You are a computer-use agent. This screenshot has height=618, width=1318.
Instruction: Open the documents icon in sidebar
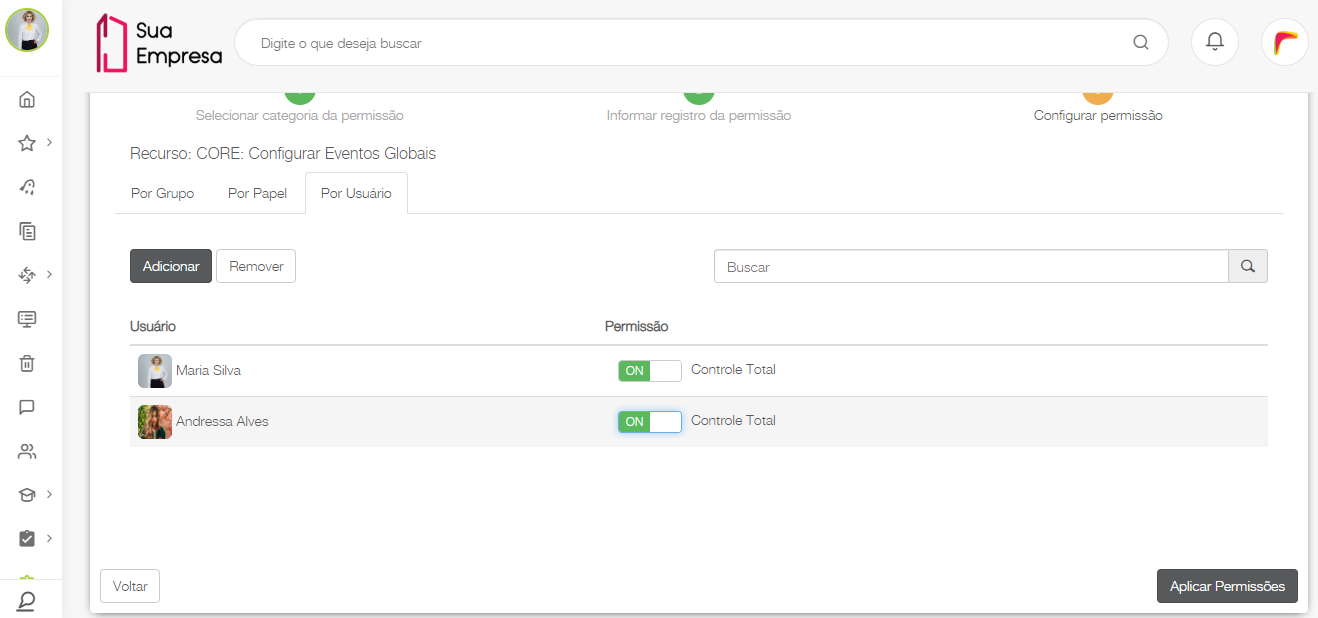[27, 231]
